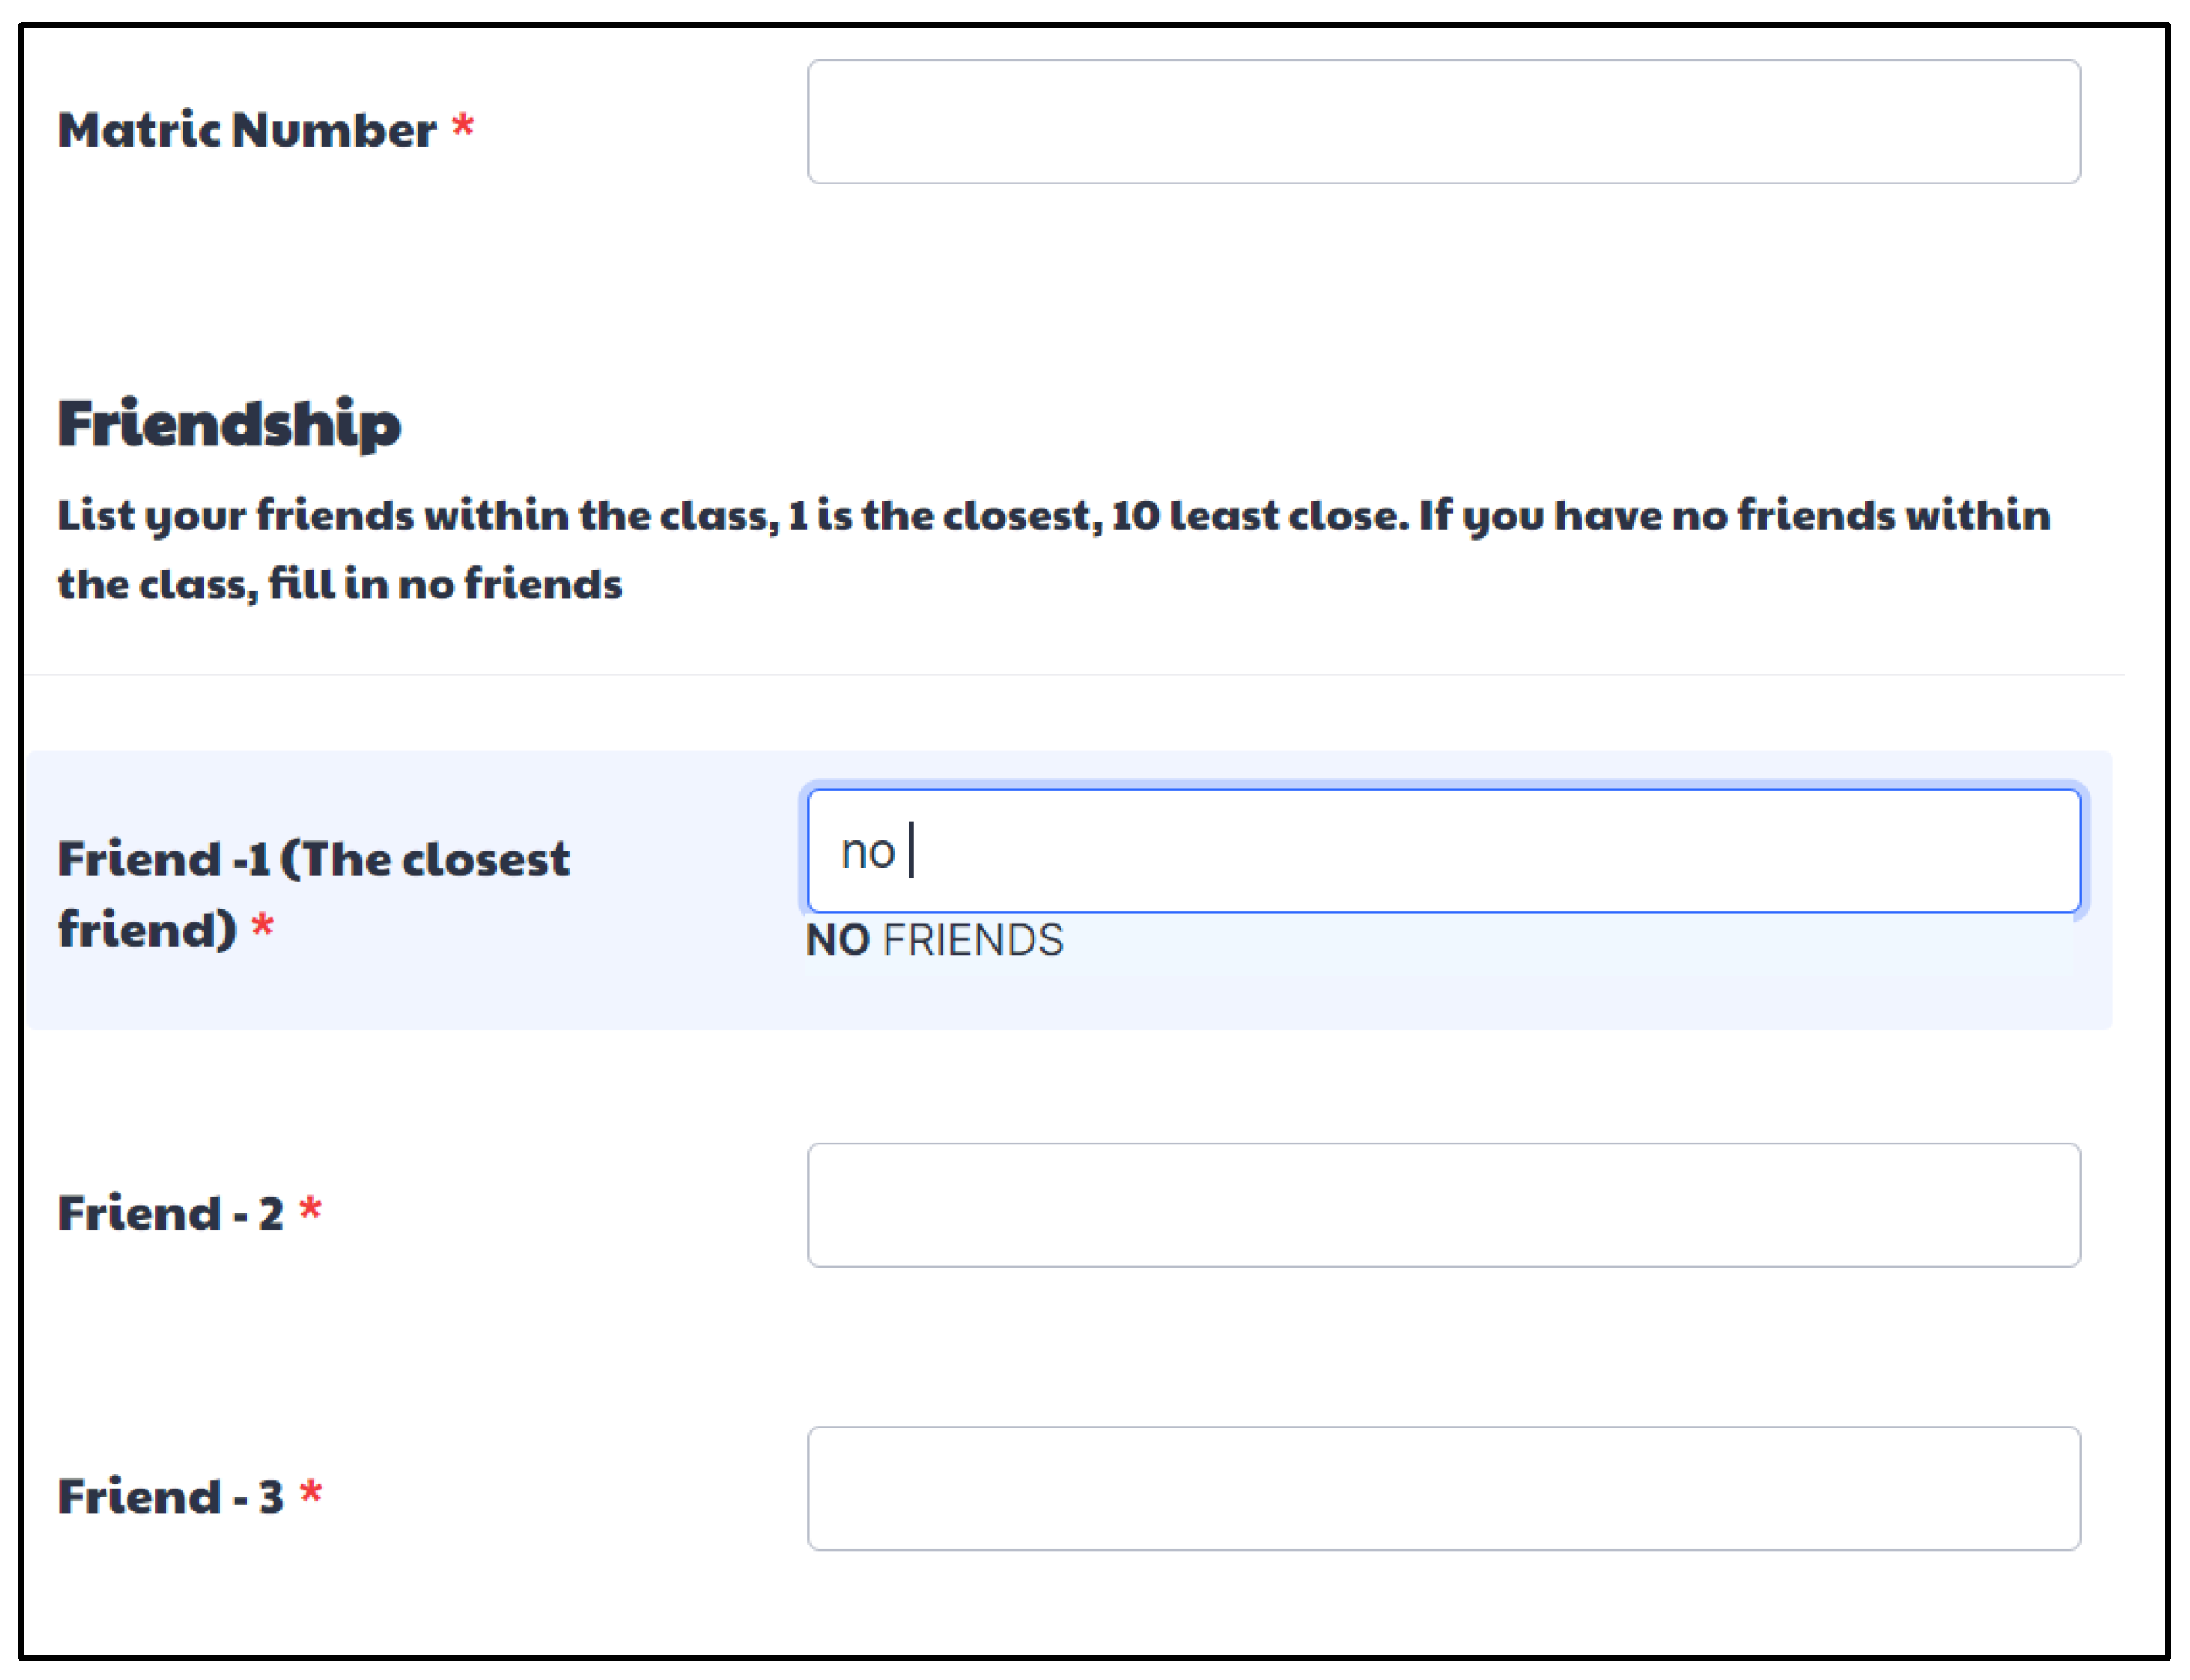Click the bold 'NO' in the suggestion text

(838, 940)
